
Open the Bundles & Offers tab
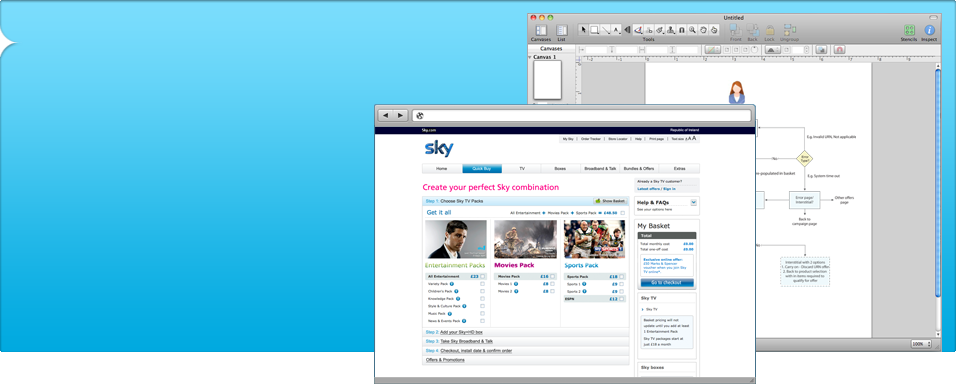point(640,168)
